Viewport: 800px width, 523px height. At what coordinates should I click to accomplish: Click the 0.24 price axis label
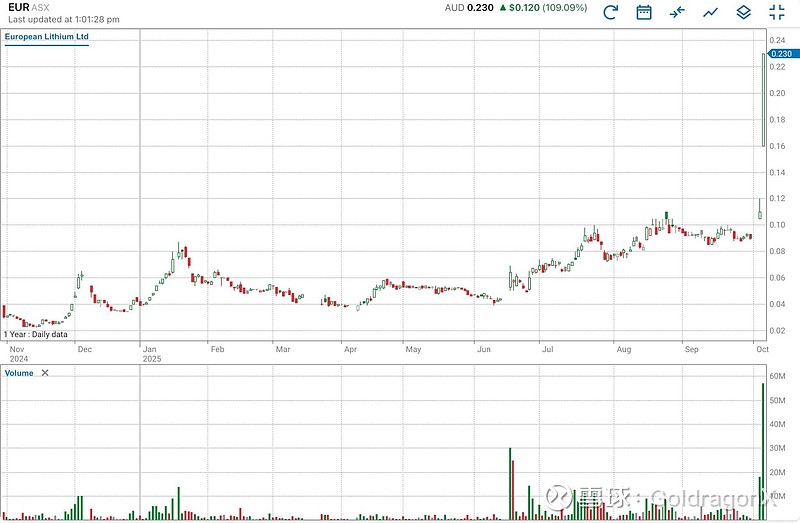coord(777,40)
